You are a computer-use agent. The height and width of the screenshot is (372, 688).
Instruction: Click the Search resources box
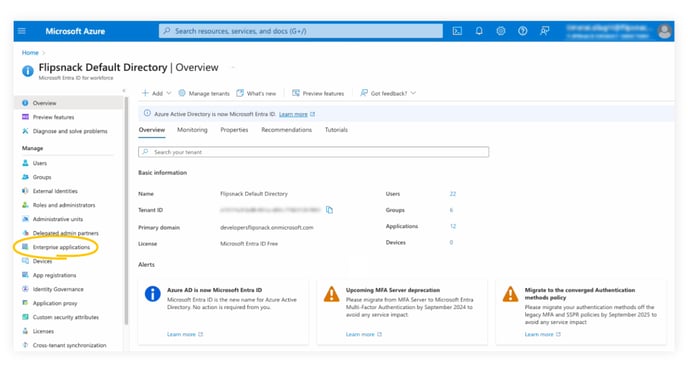[301, 31]
